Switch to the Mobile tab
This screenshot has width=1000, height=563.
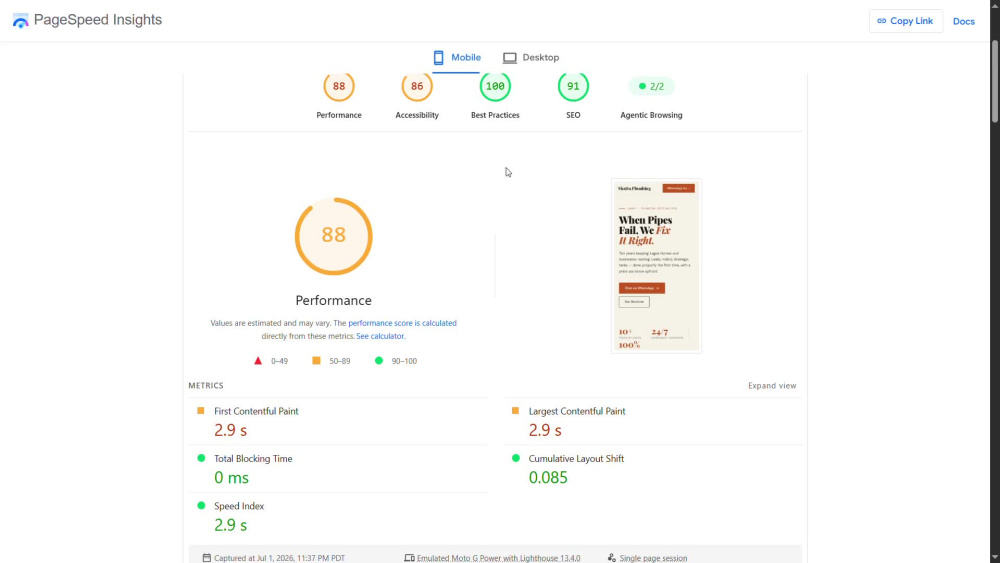[x=457, y=57]
